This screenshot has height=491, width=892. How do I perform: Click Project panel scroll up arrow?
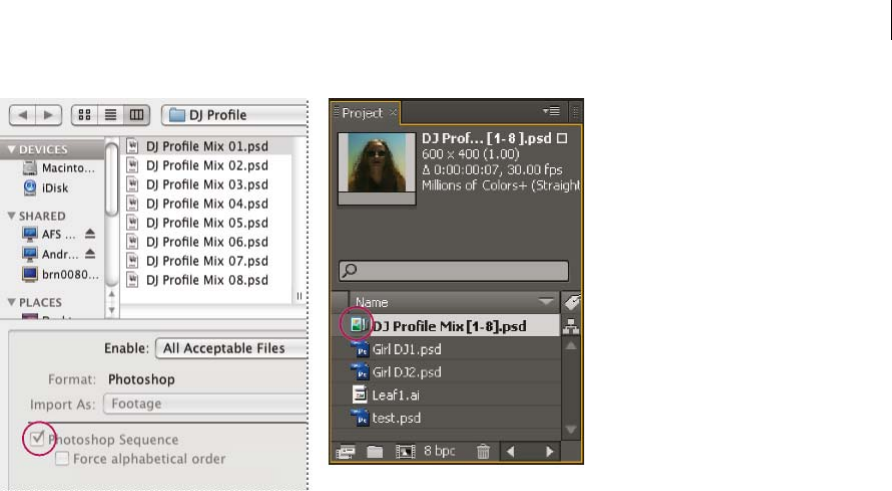(x=571, y=346)
